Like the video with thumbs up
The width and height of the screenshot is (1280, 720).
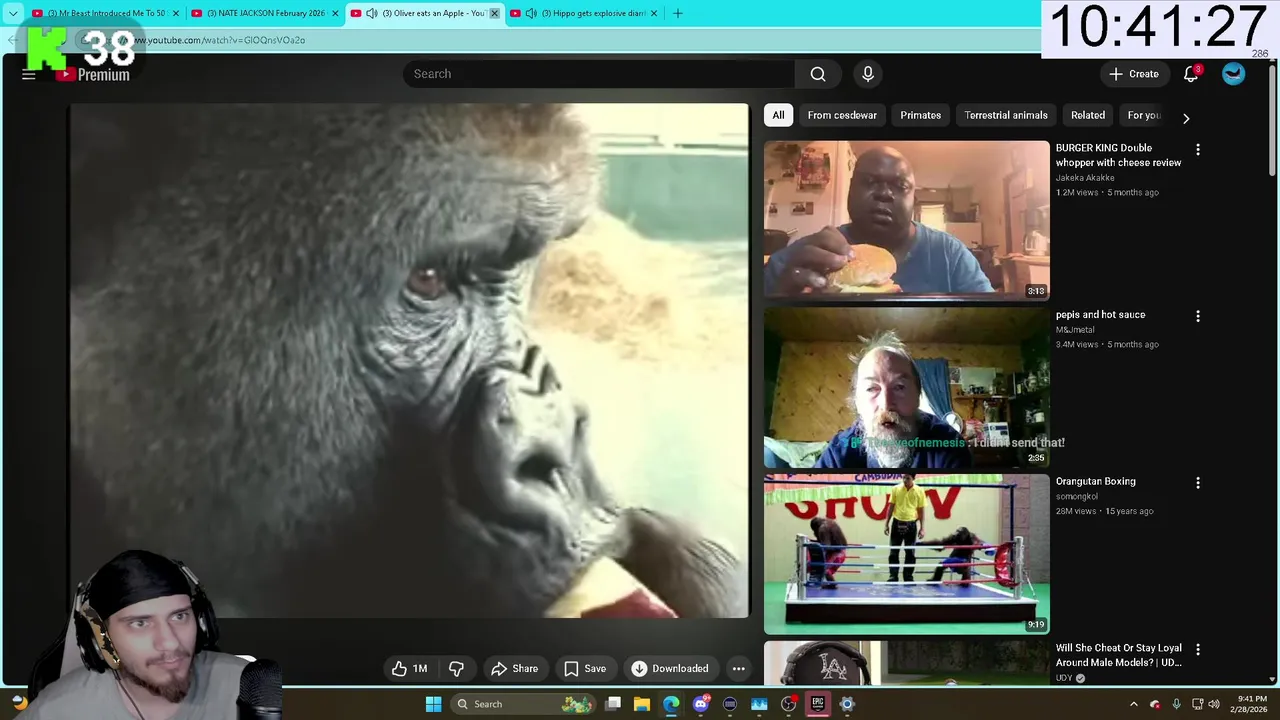(410, 669)
